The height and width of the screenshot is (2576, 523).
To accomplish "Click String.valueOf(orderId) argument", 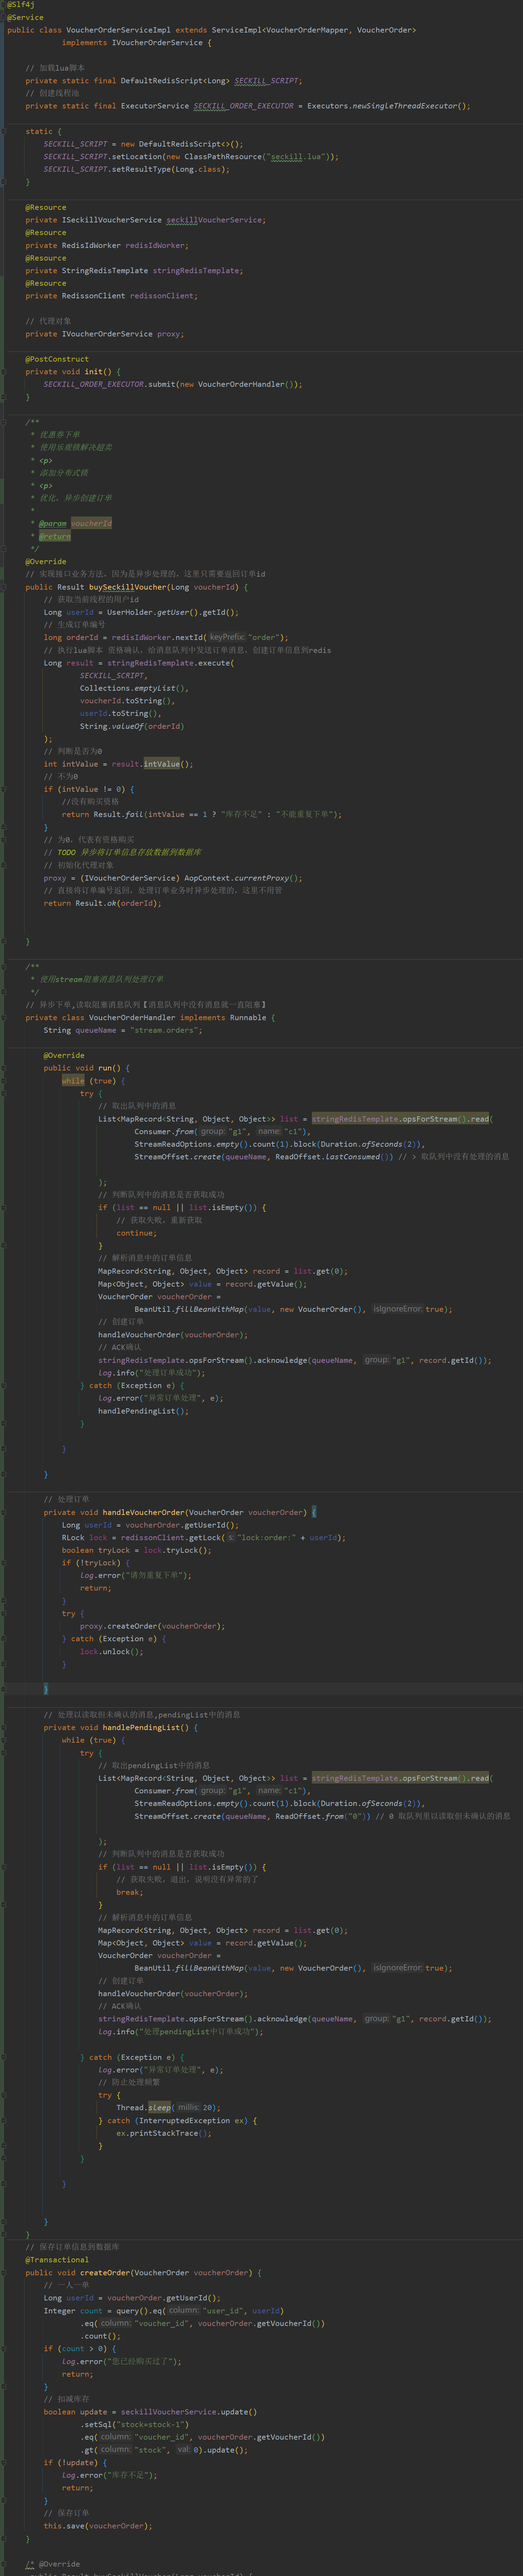I will (132, 726).
